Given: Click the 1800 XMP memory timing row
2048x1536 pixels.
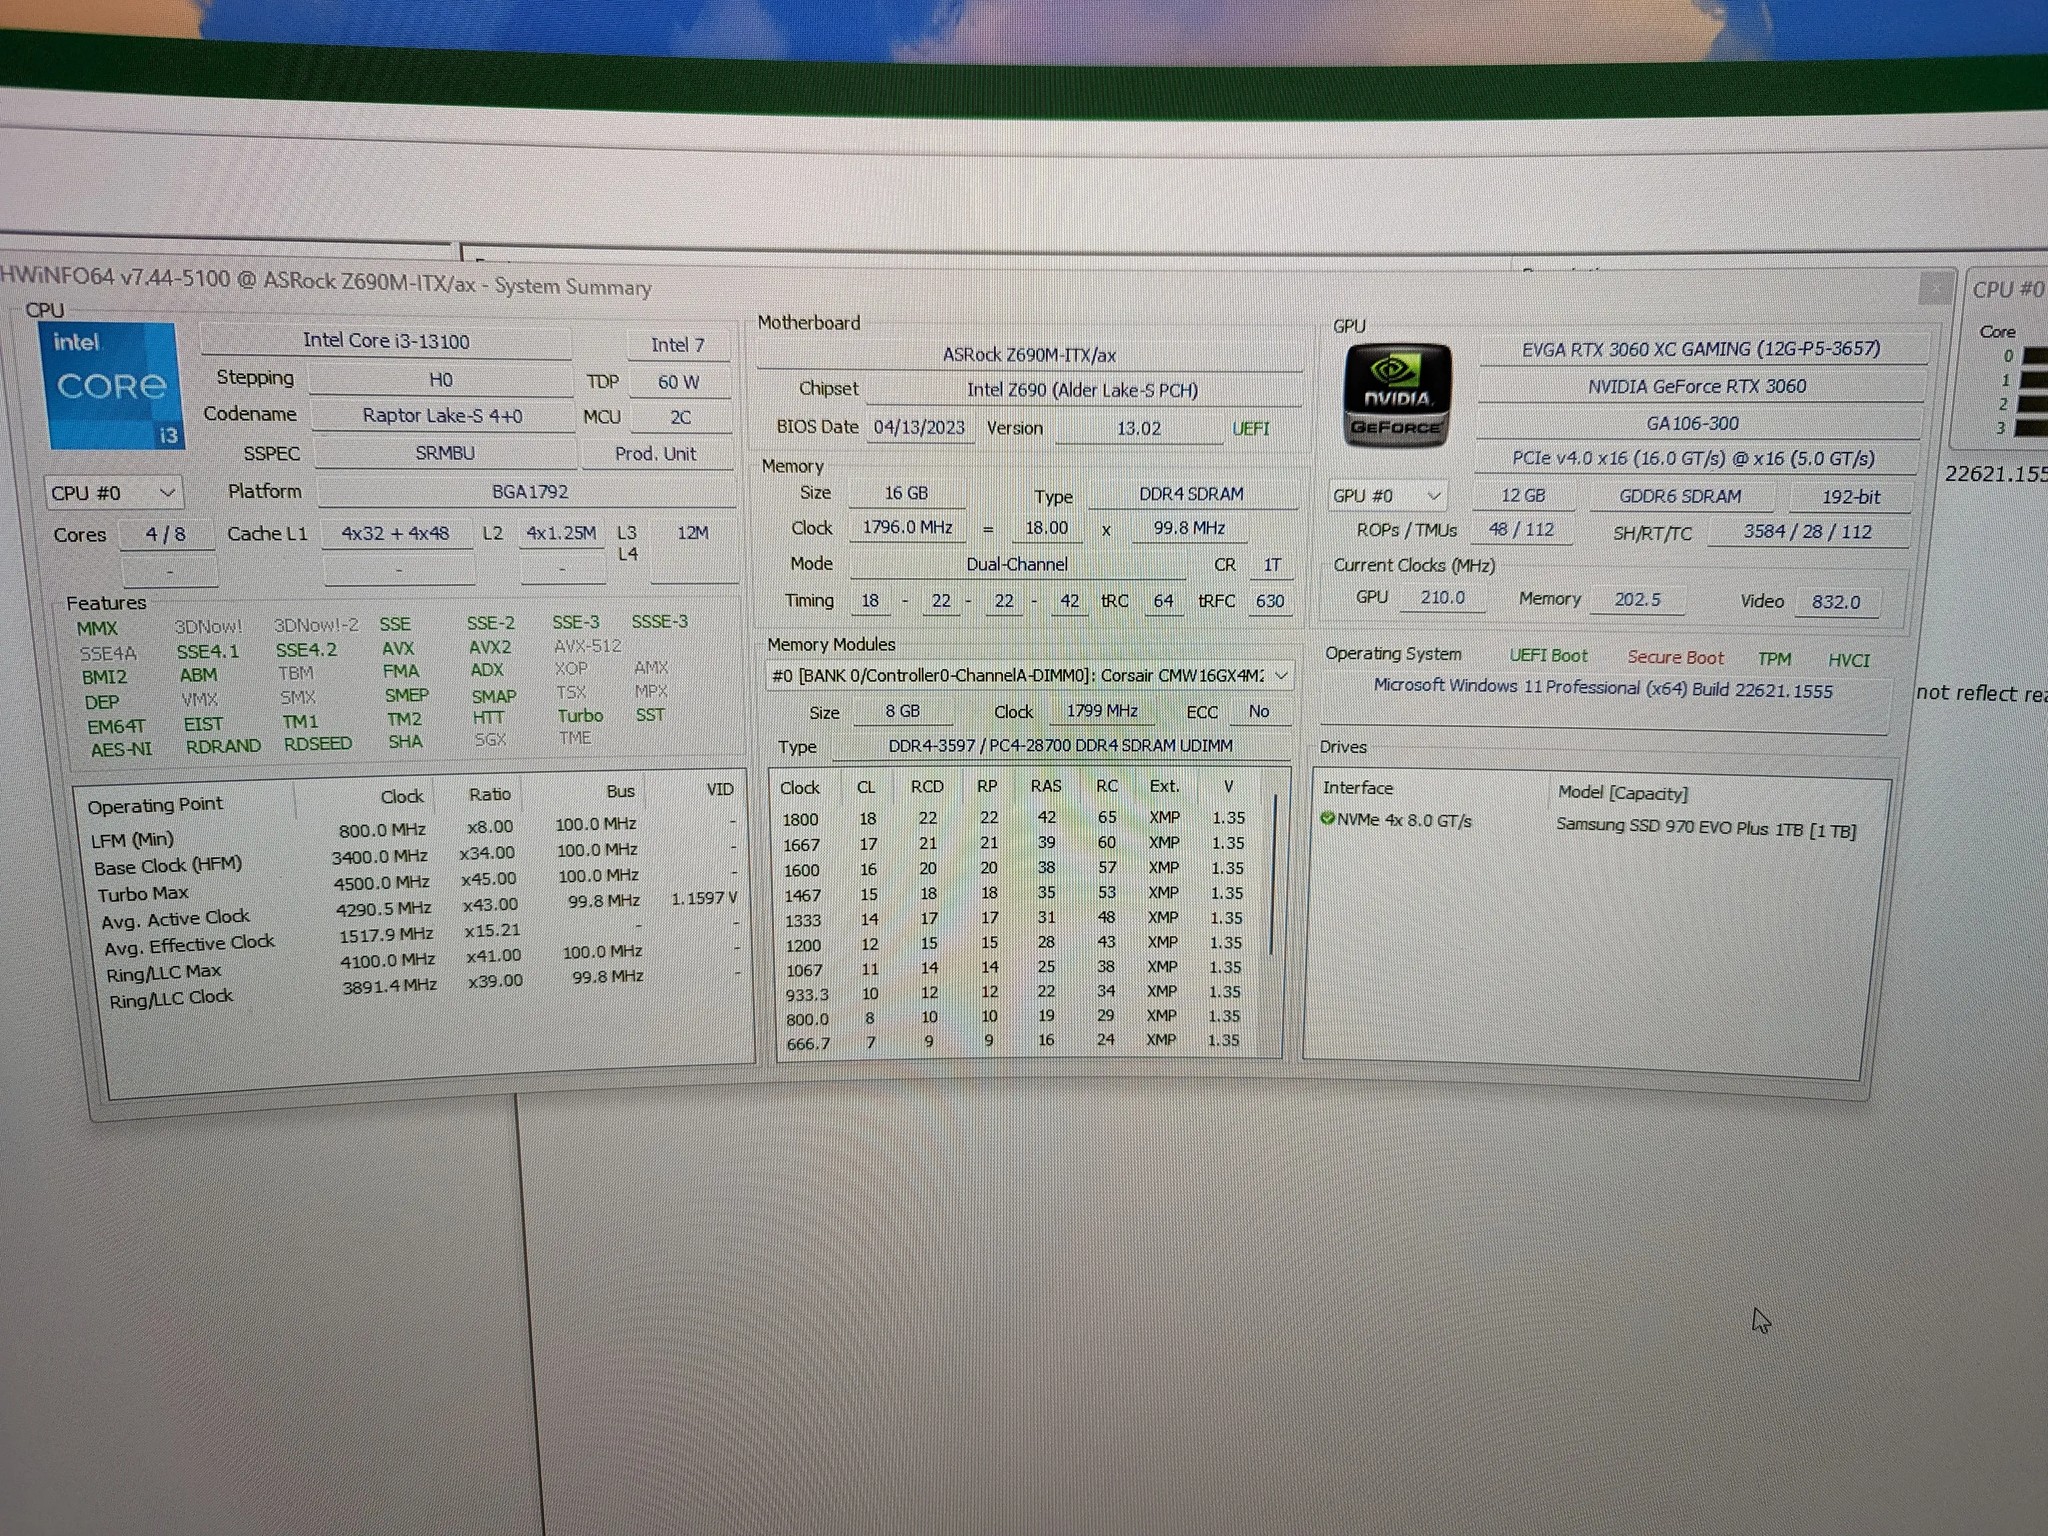Looking at the screenshot, I should [1015, 818].
